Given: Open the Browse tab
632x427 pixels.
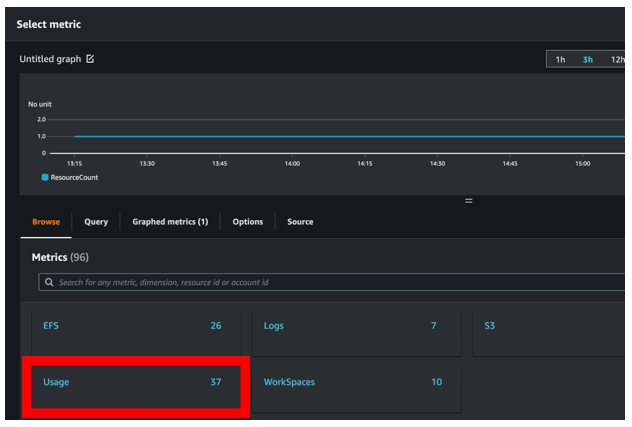Looking at the screenshot, I should 46,222.
